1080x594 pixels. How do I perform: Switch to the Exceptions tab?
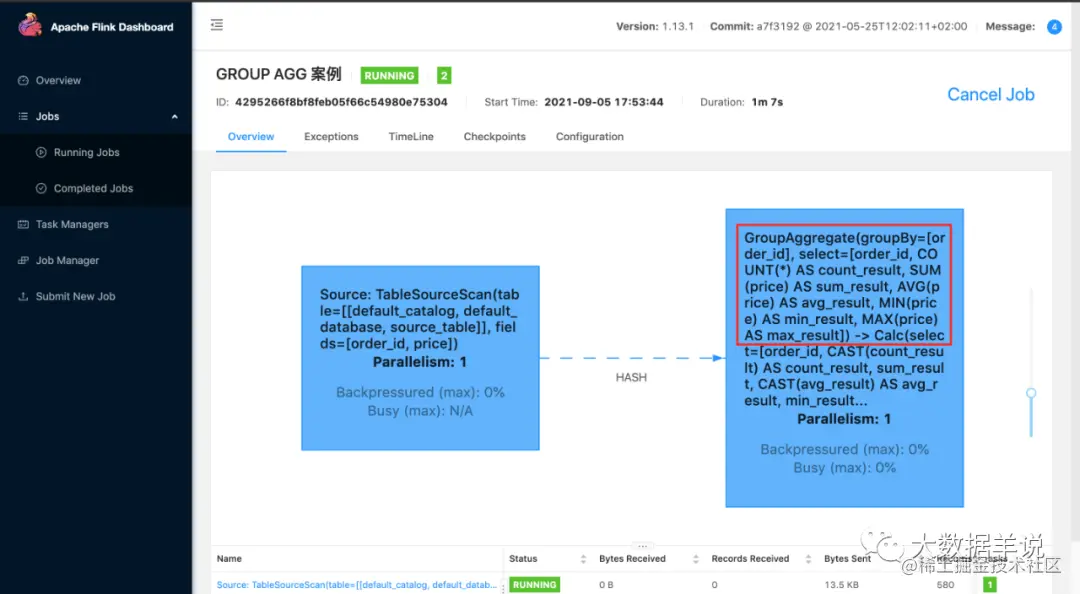(x=331, y=136)
